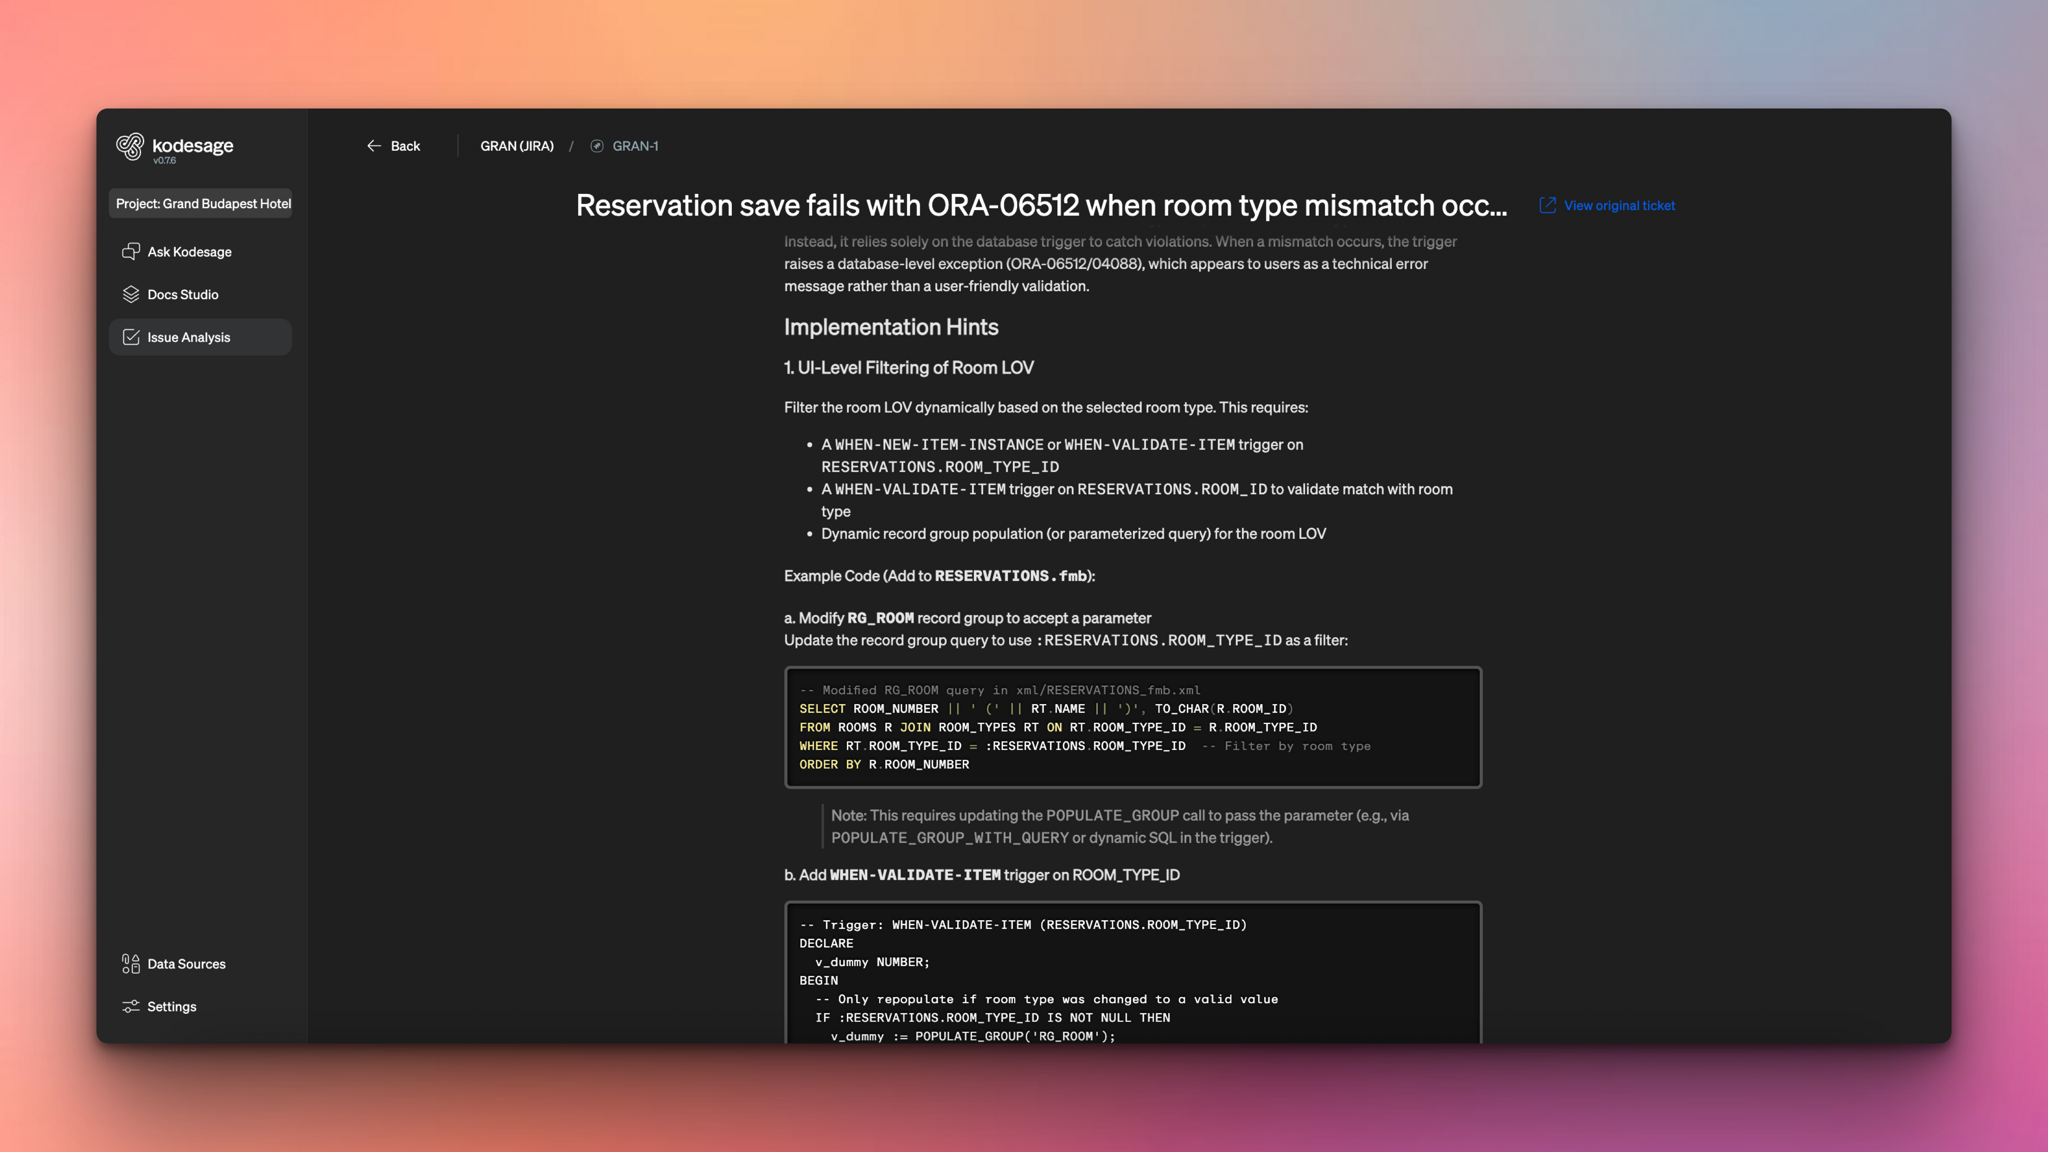Click the UI-Level Filtering of Room LOV subheading
The image size is (2048, 1152).
[908, 368]
